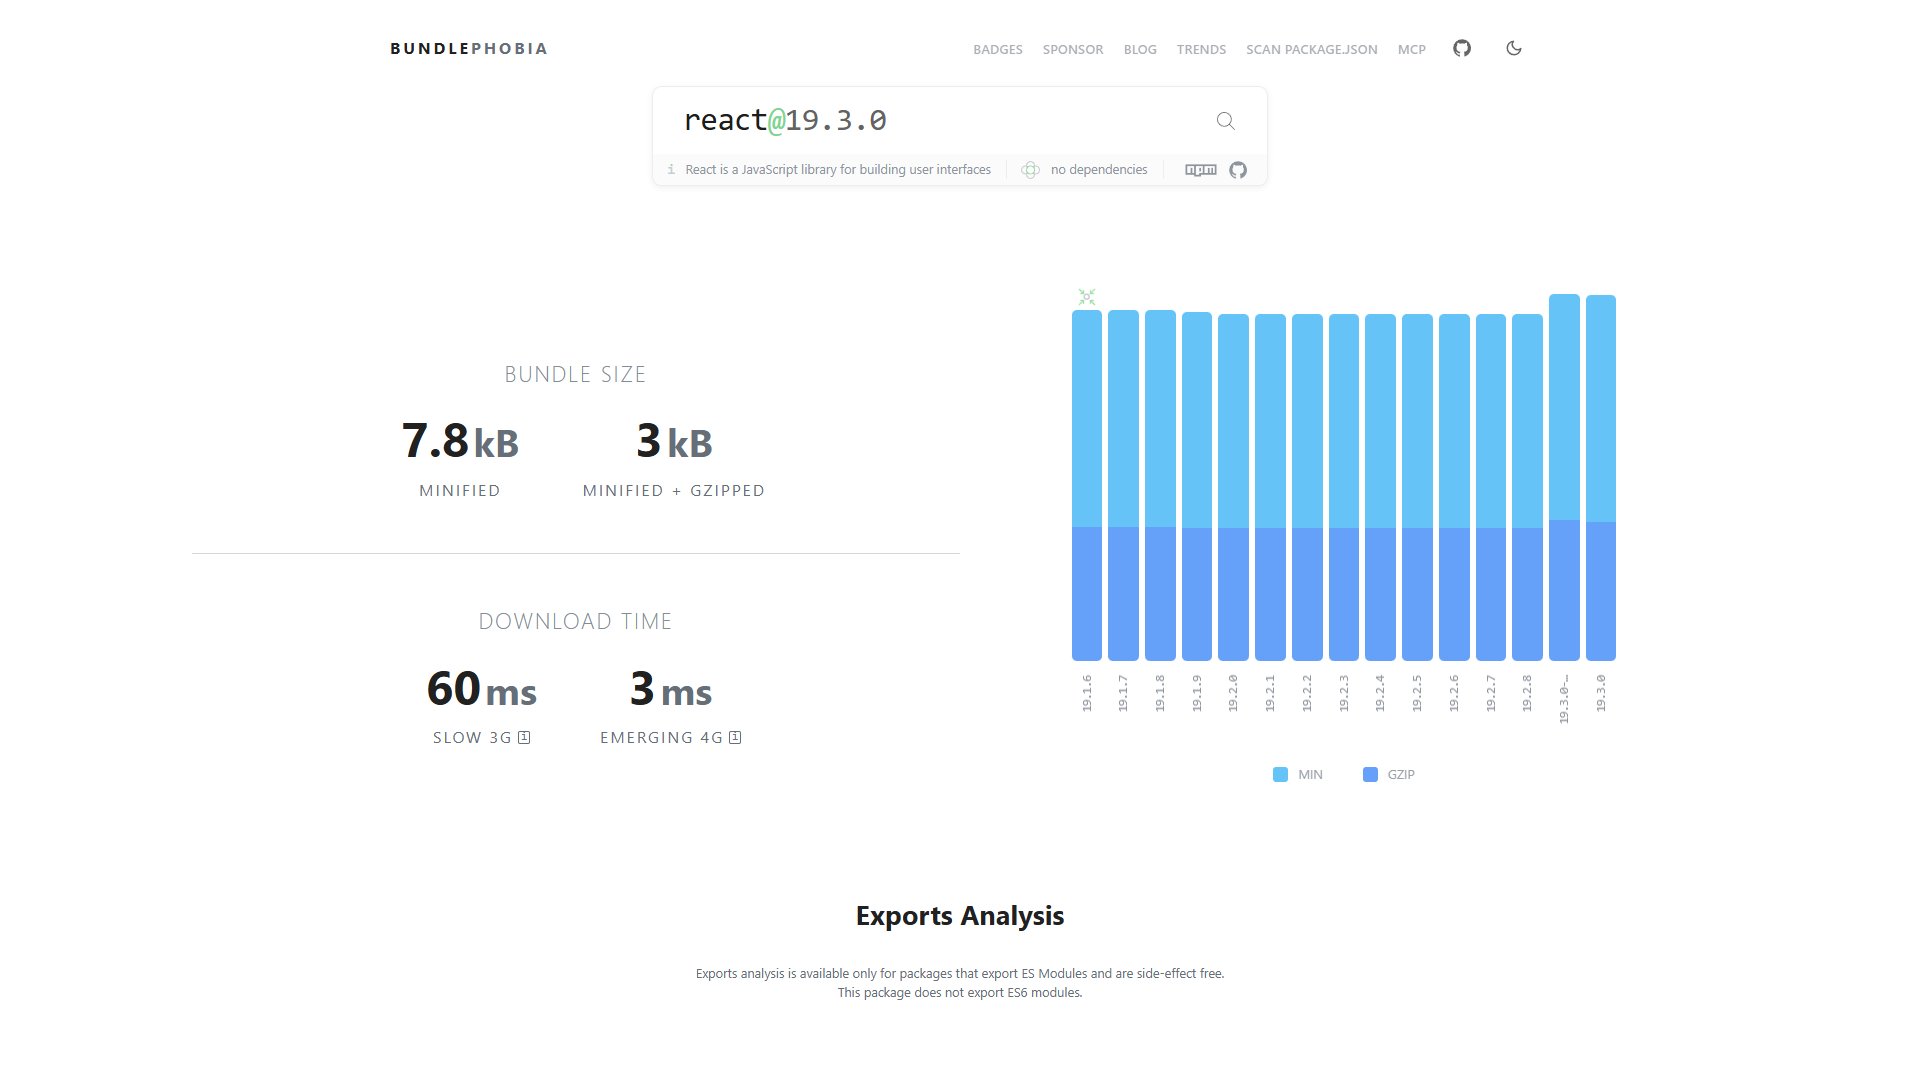The image size is (1920, 1080).
Task: Click the "GZIP" legend label
Action: [1401, 775]
